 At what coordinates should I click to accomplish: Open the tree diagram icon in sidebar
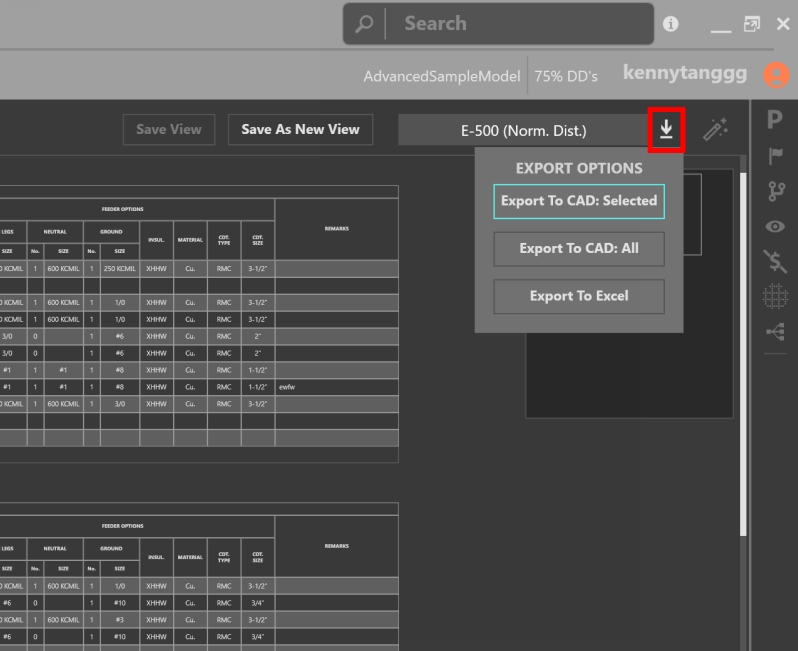pos(776,332)
